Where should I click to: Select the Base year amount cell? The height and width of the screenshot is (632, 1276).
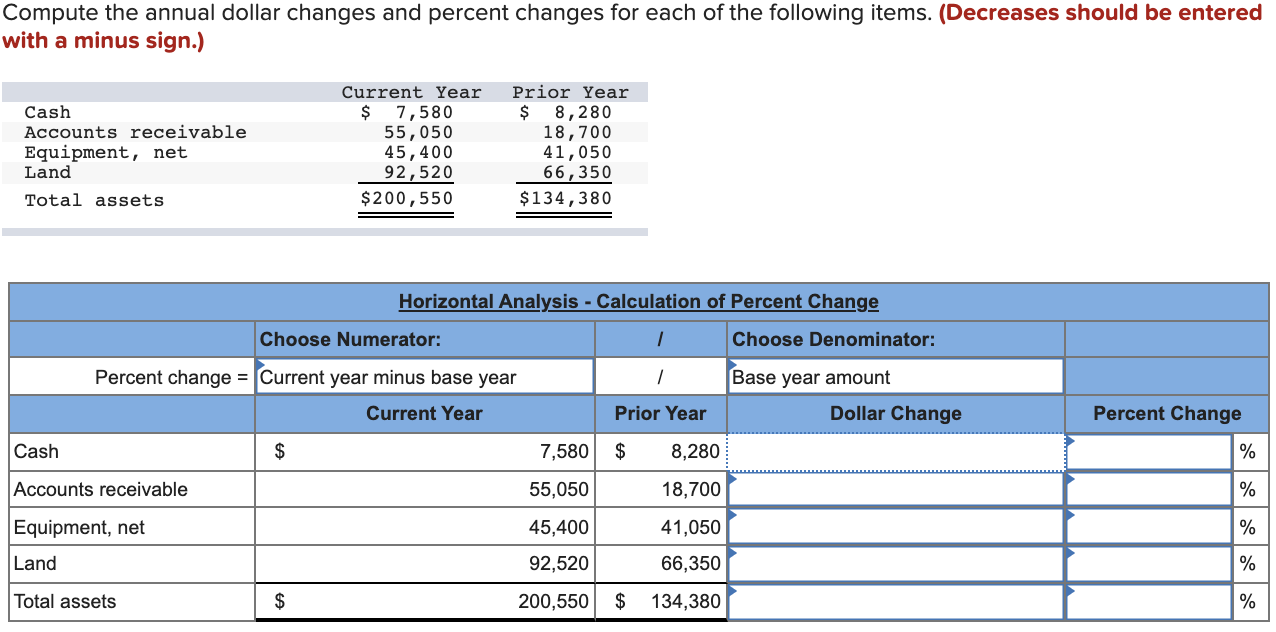(x=896, y=376)
